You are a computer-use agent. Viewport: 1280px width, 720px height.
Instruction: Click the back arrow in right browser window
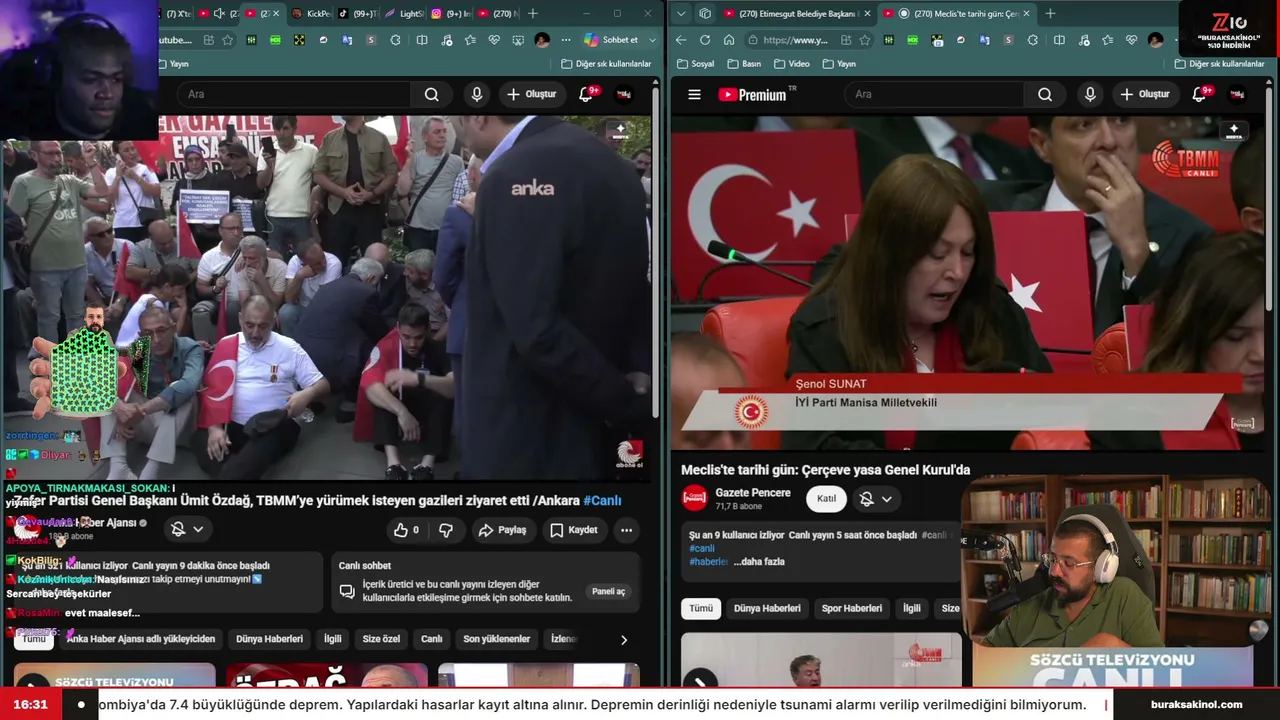click(x=681, y=40)
